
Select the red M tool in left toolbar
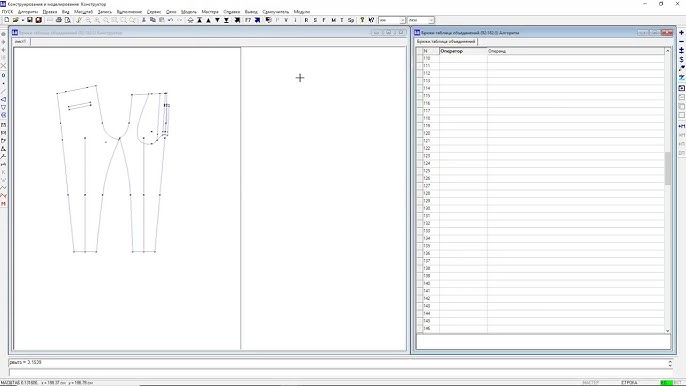click(4, 204)
